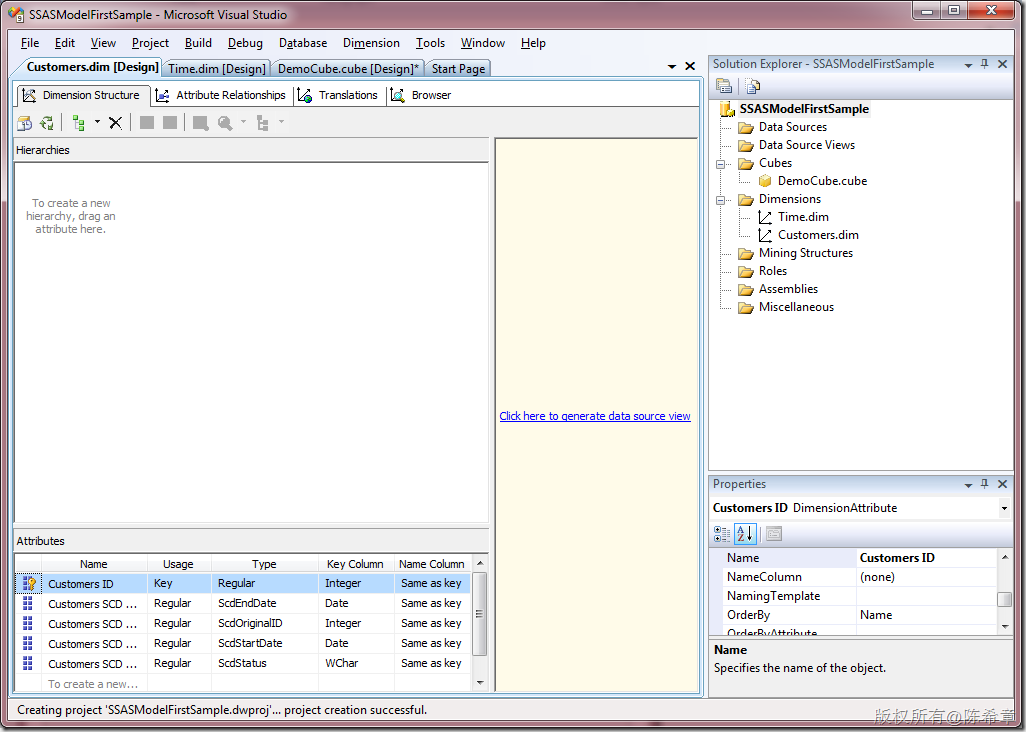Click Visual Studio title bar app icon
The height and width of the screenshot is (732, 1026).
point(16,14)
